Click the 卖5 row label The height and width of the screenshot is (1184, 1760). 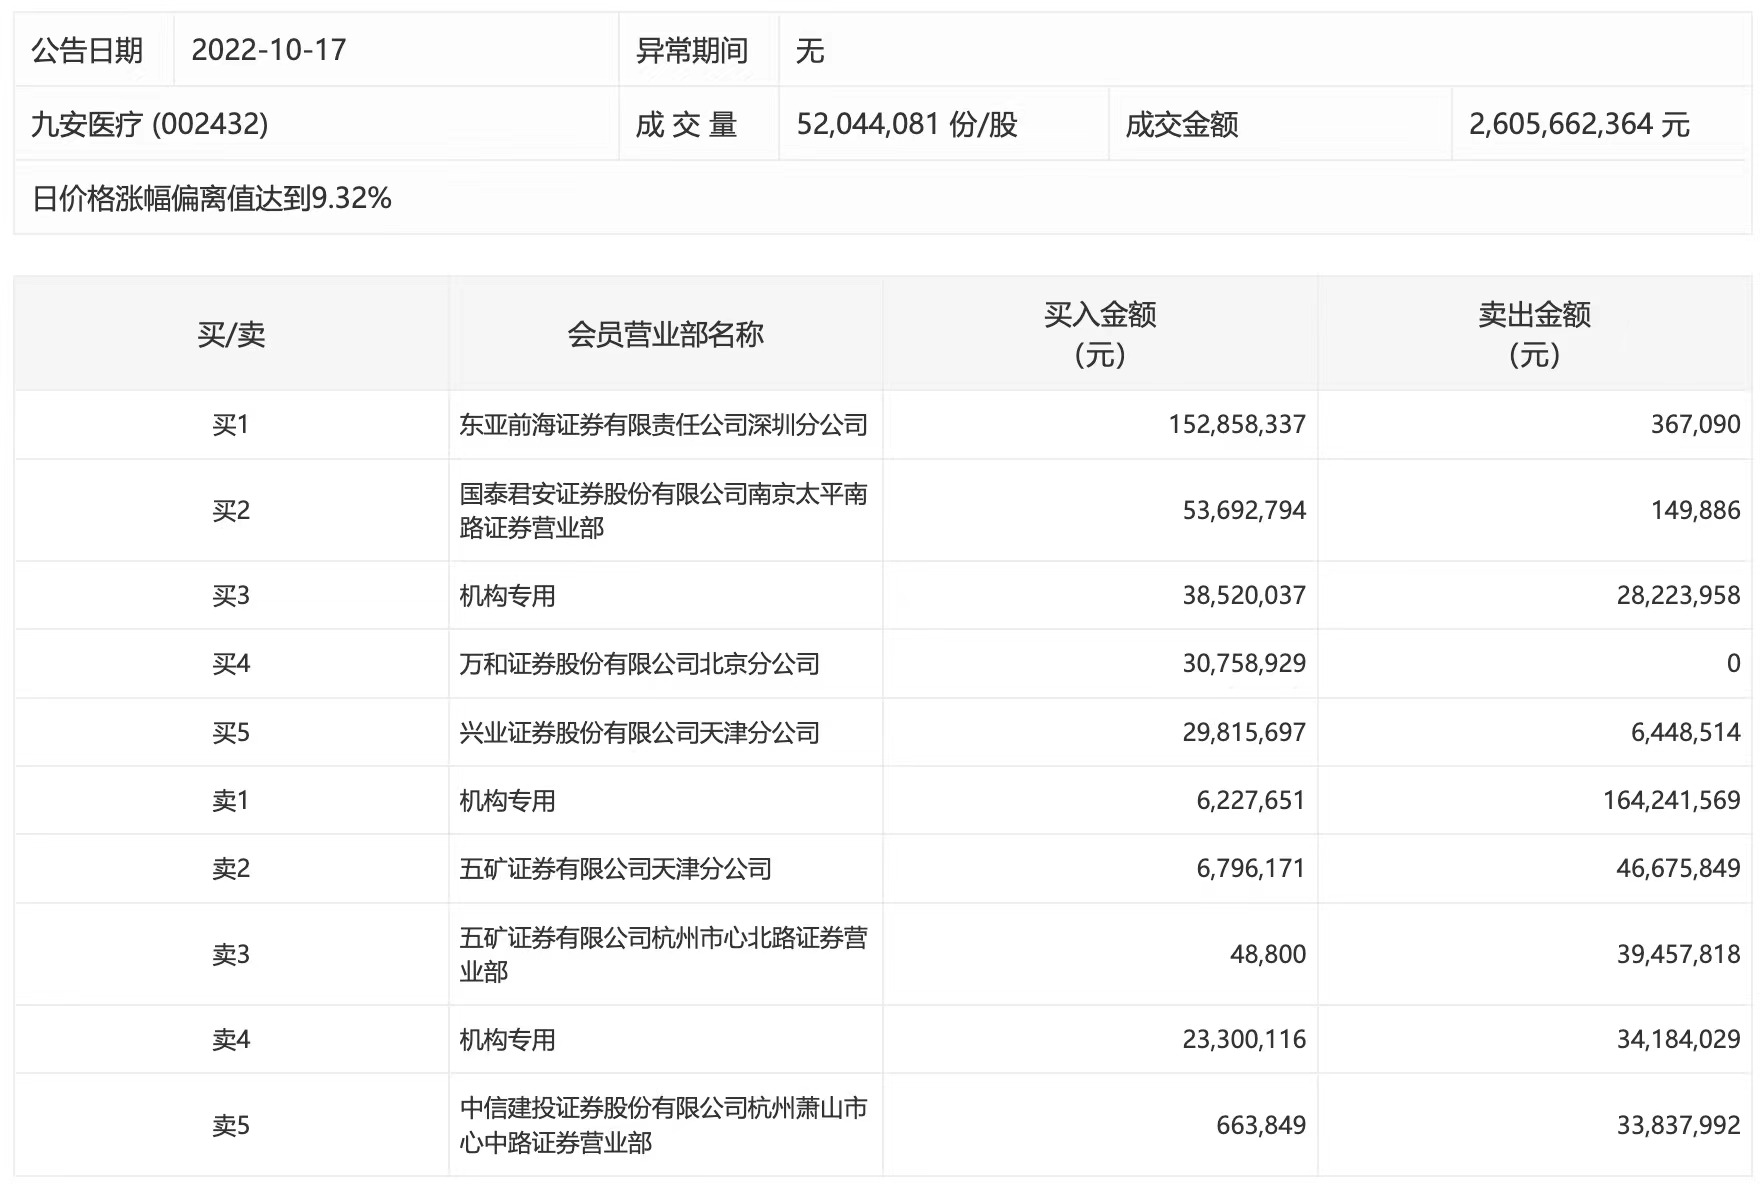click(x=231, y=1125)
